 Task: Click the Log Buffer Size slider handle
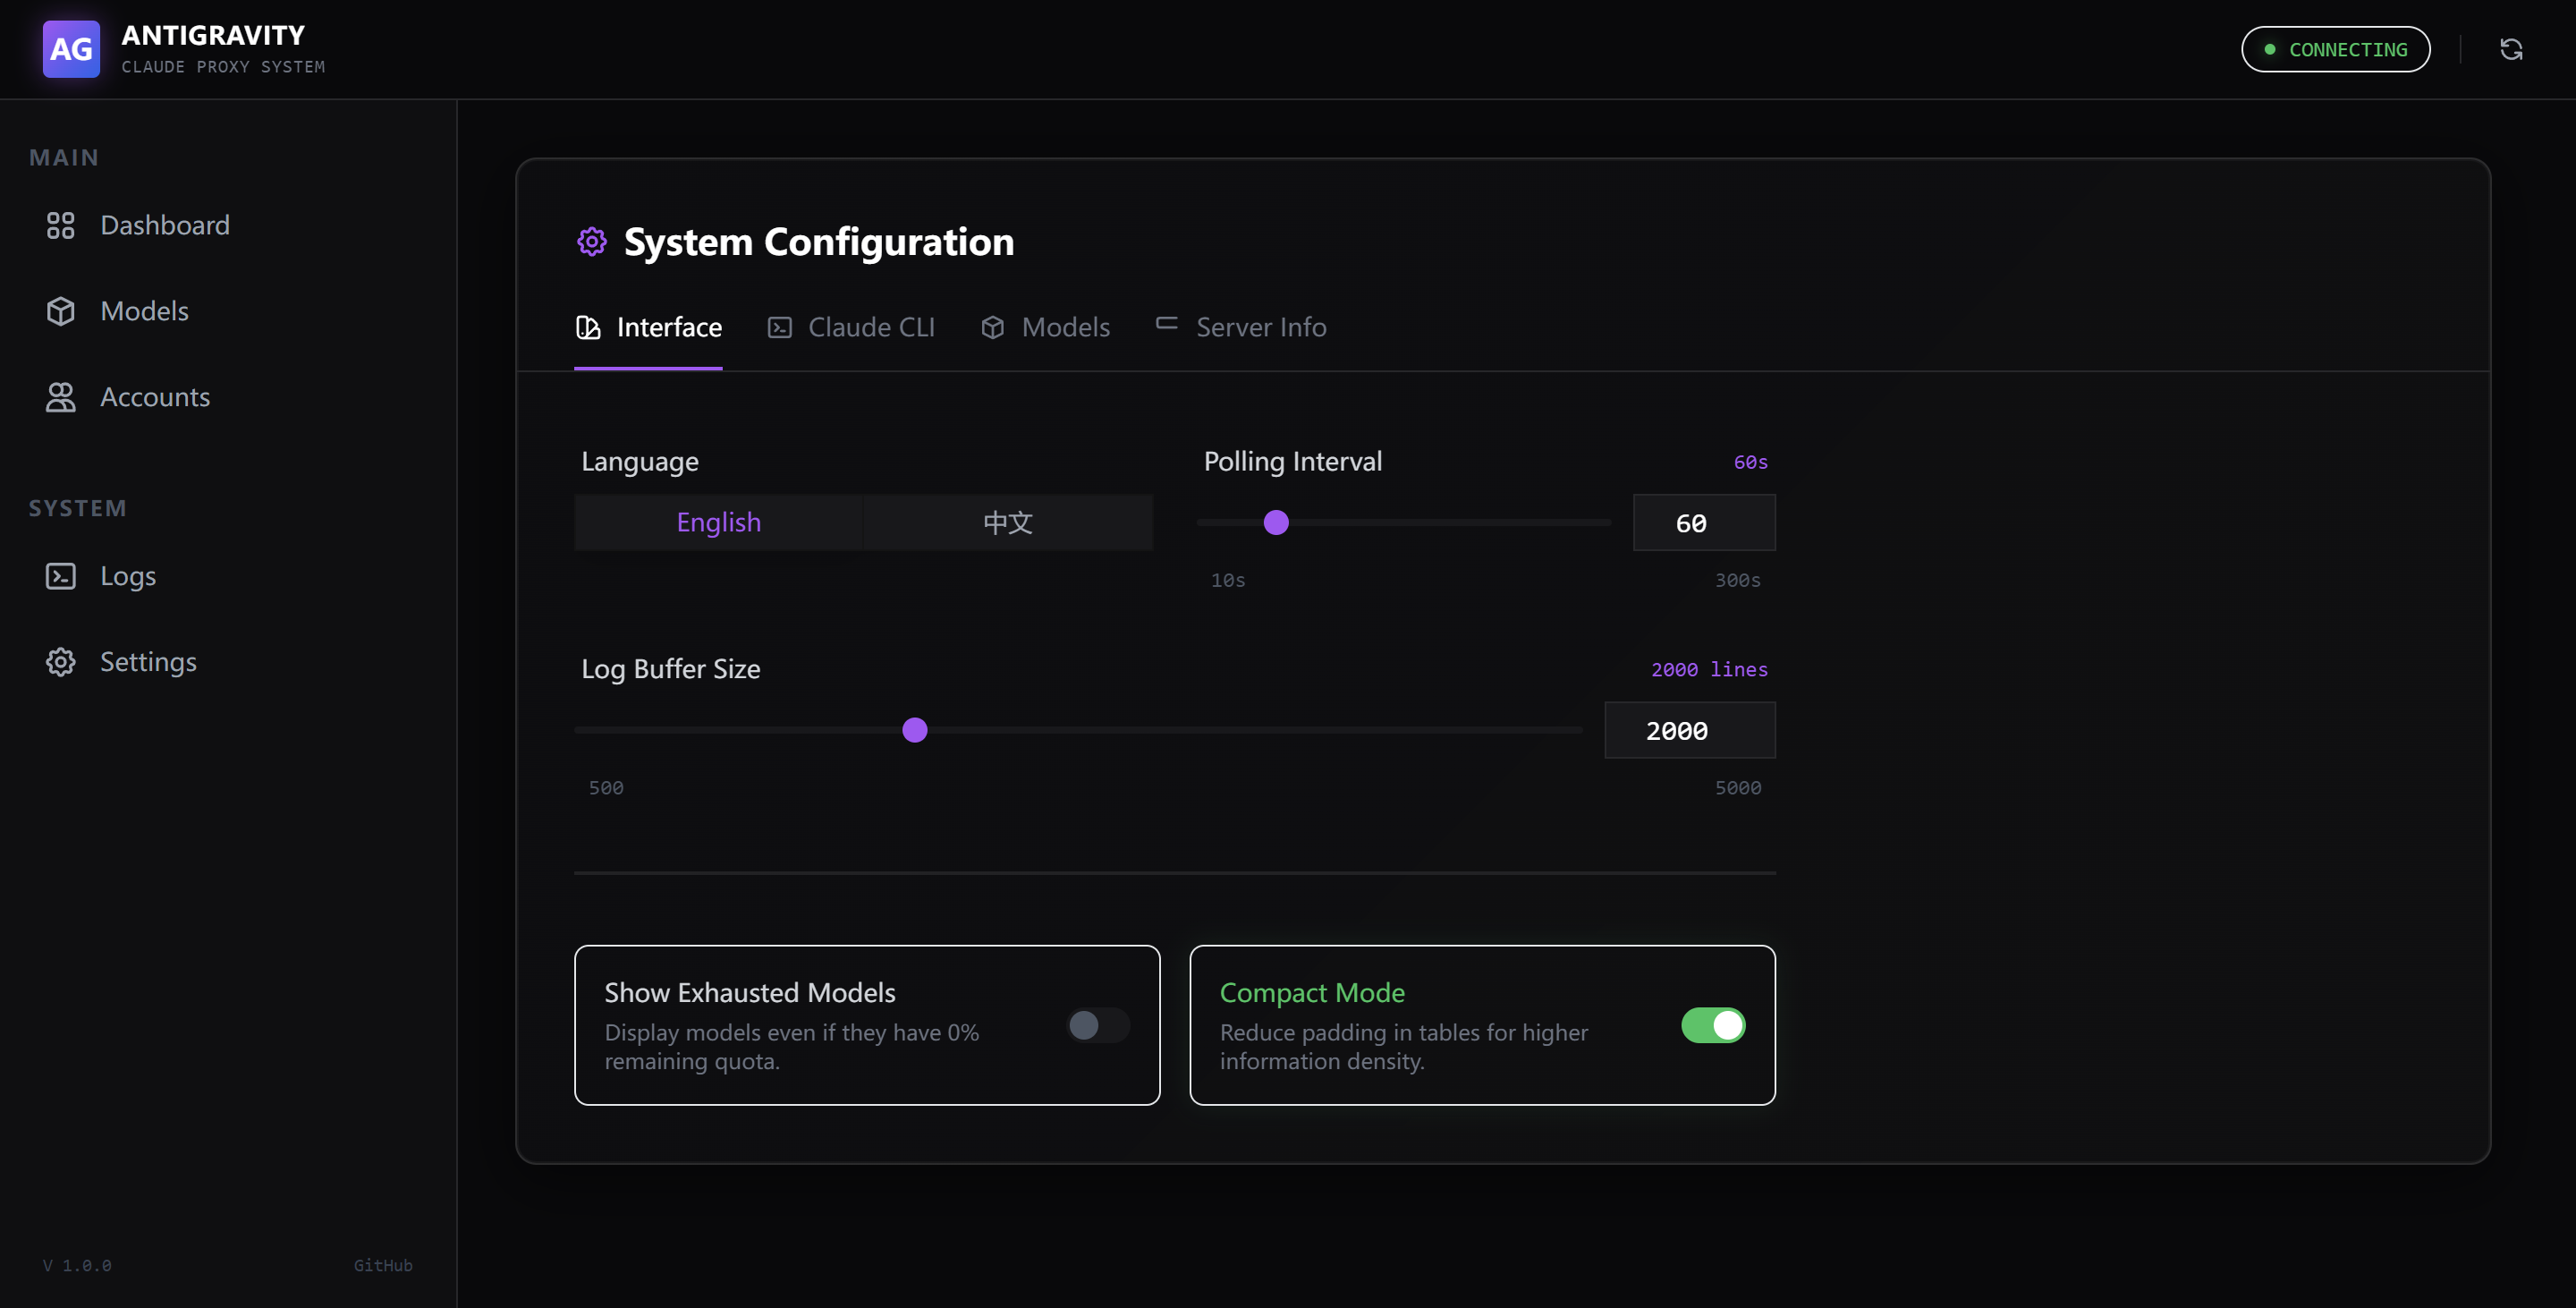coord(914,730)
